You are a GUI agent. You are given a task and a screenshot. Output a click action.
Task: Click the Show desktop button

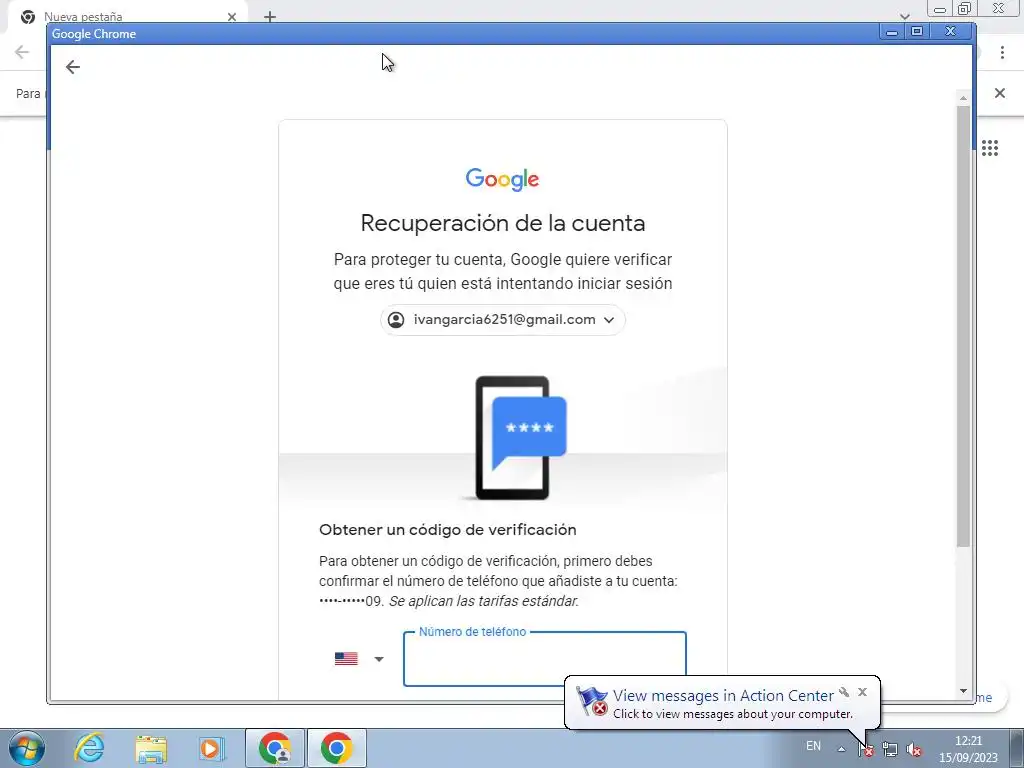[x=1017, y=748]
